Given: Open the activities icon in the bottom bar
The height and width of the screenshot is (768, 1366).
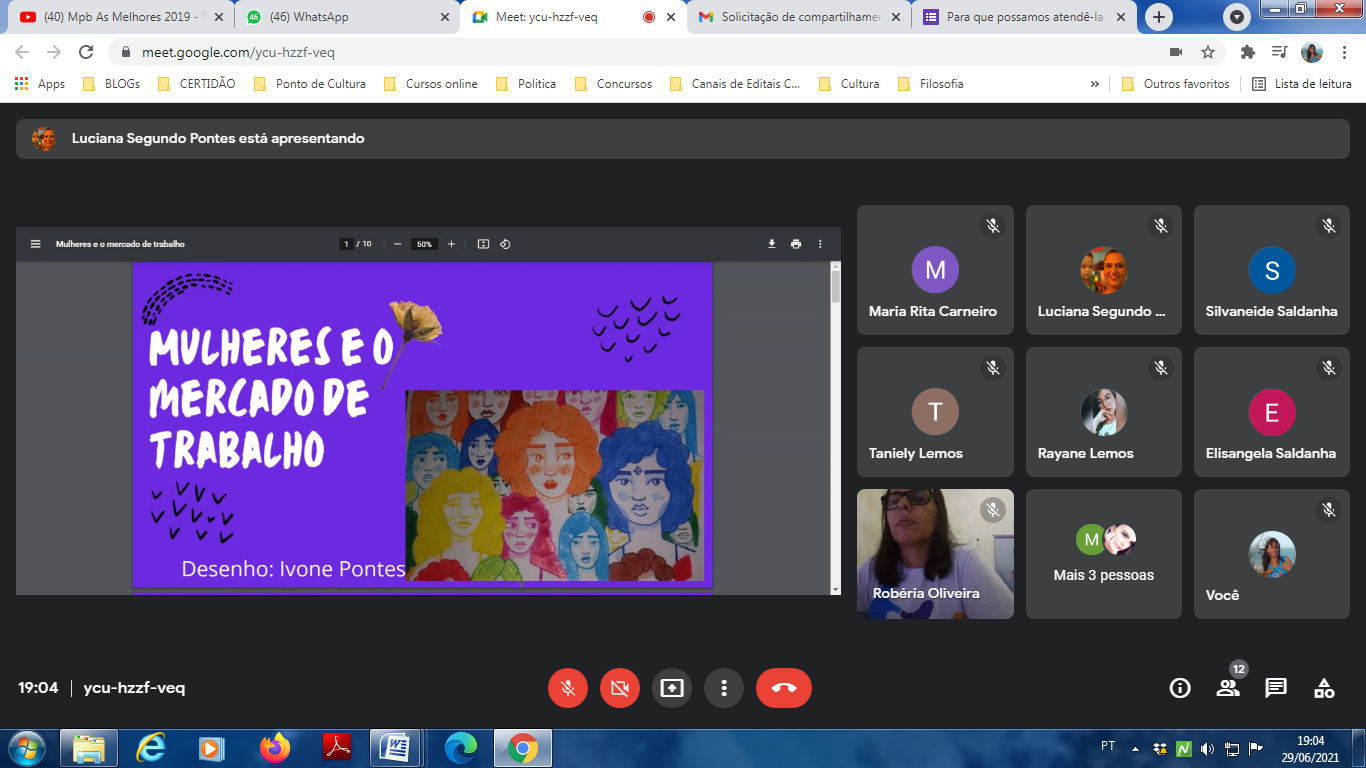Looking at the screenshot, I should tap(1324, 688).
